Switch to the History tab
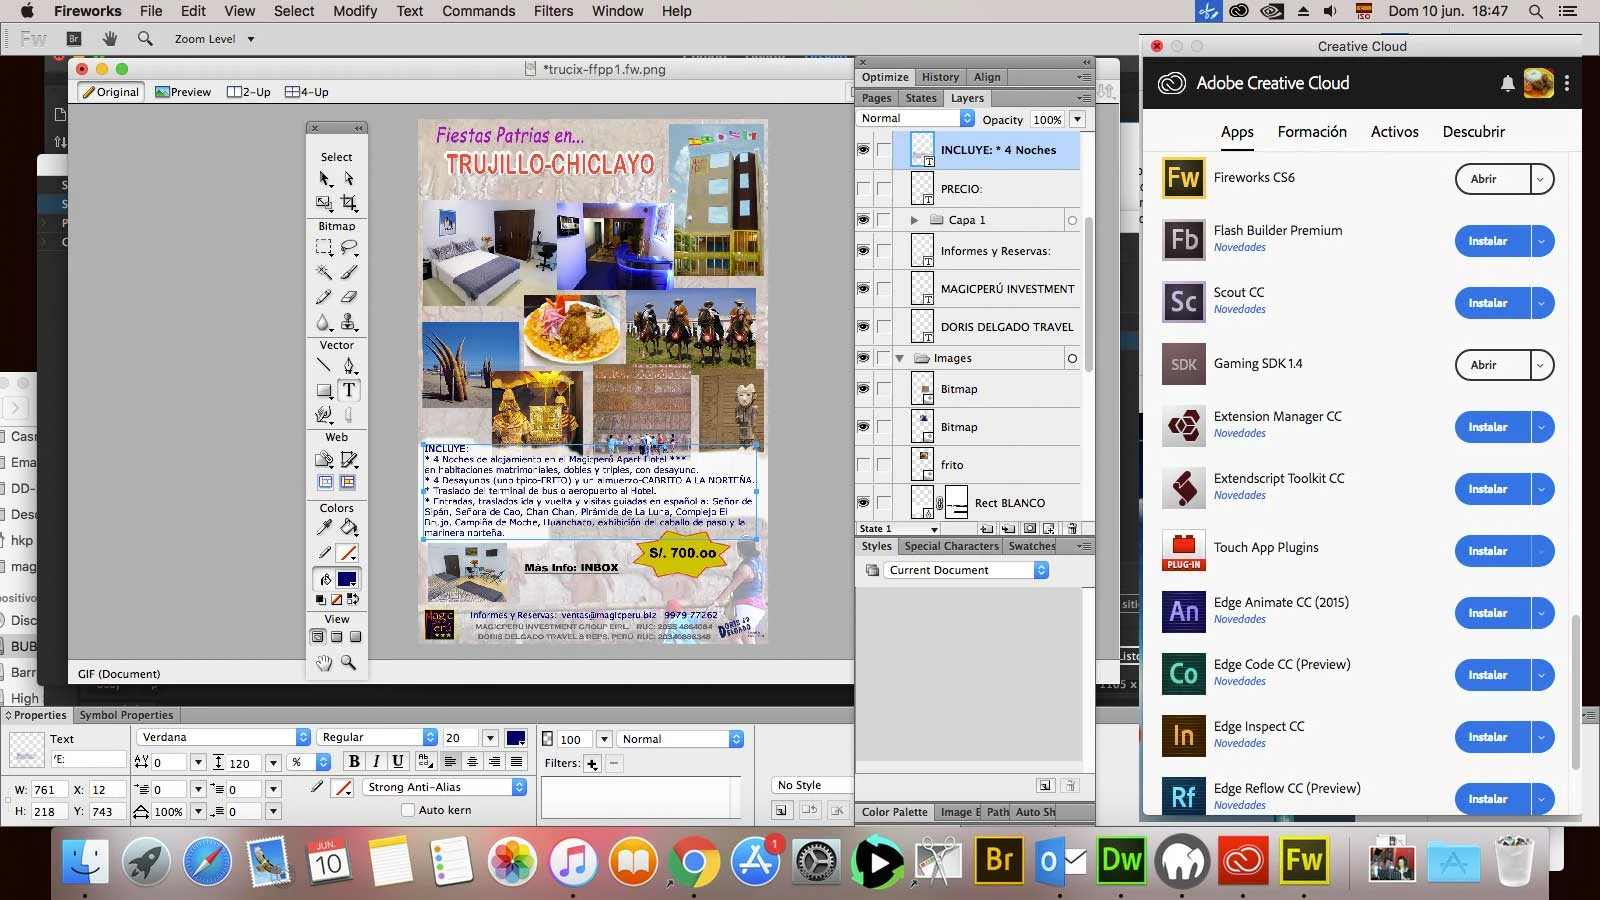The height and width of the screenshot is (900, 1600). tap(940, 77)
